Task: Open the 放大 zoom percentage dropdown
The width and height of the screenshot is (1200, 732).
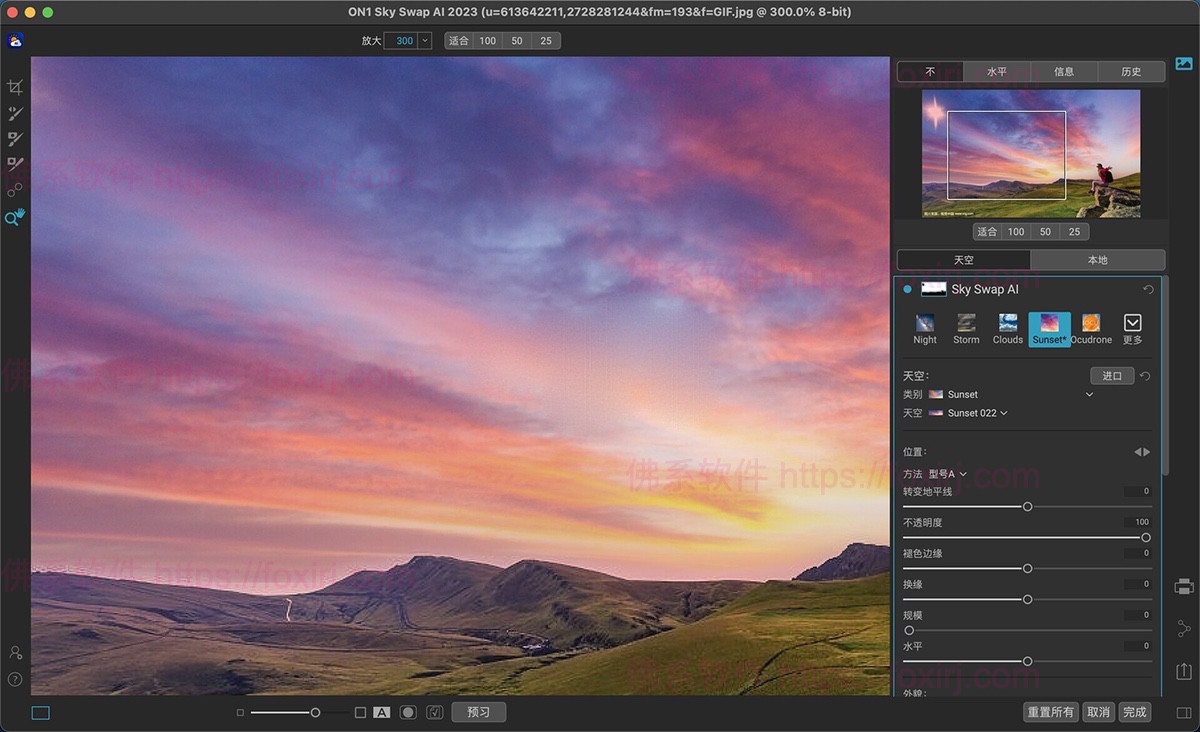Action: (x=425, y=41)
